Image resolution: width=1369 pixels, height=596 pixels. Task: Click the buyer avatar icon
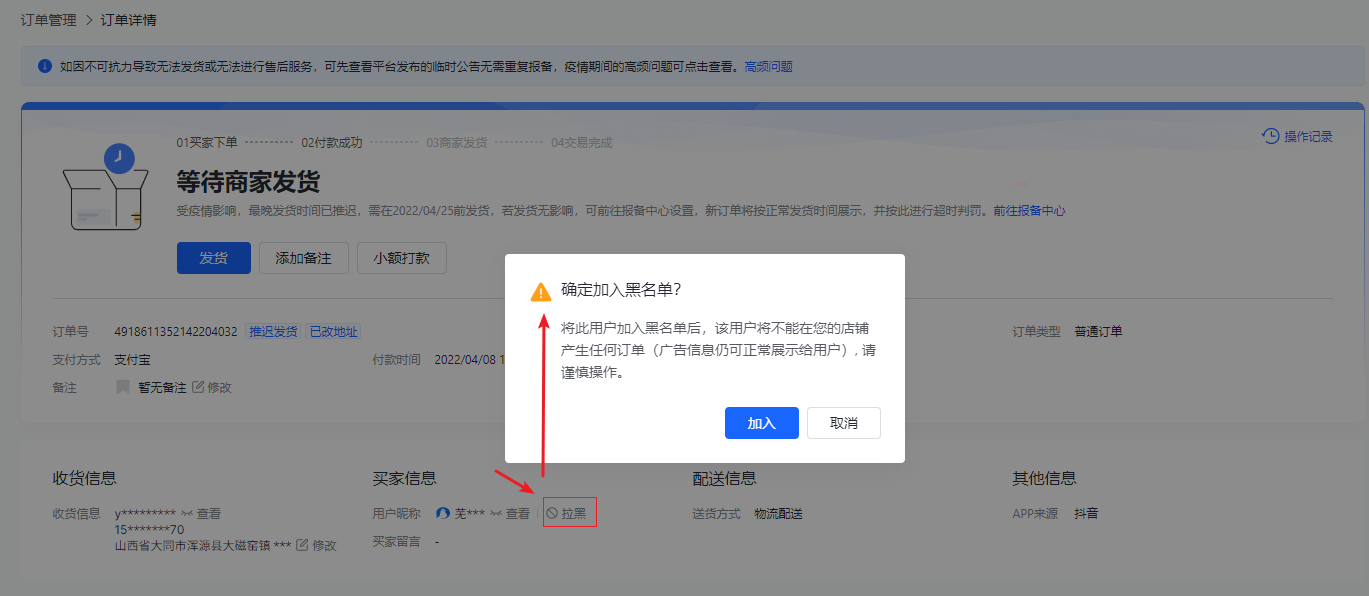tap(443, 514)
